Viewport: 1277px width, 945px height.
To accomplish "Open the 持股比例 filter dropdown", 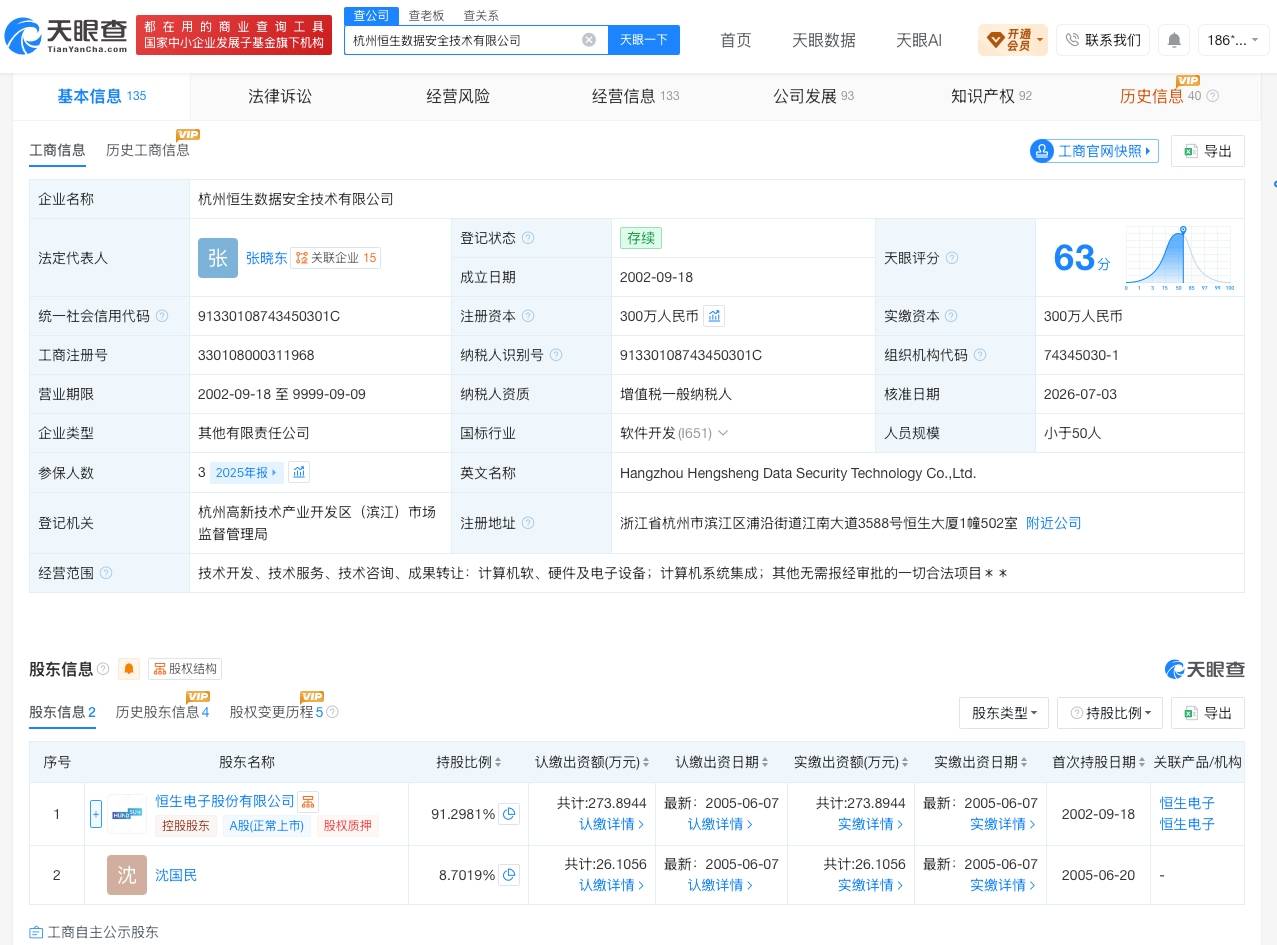I will coord(1110,713).
